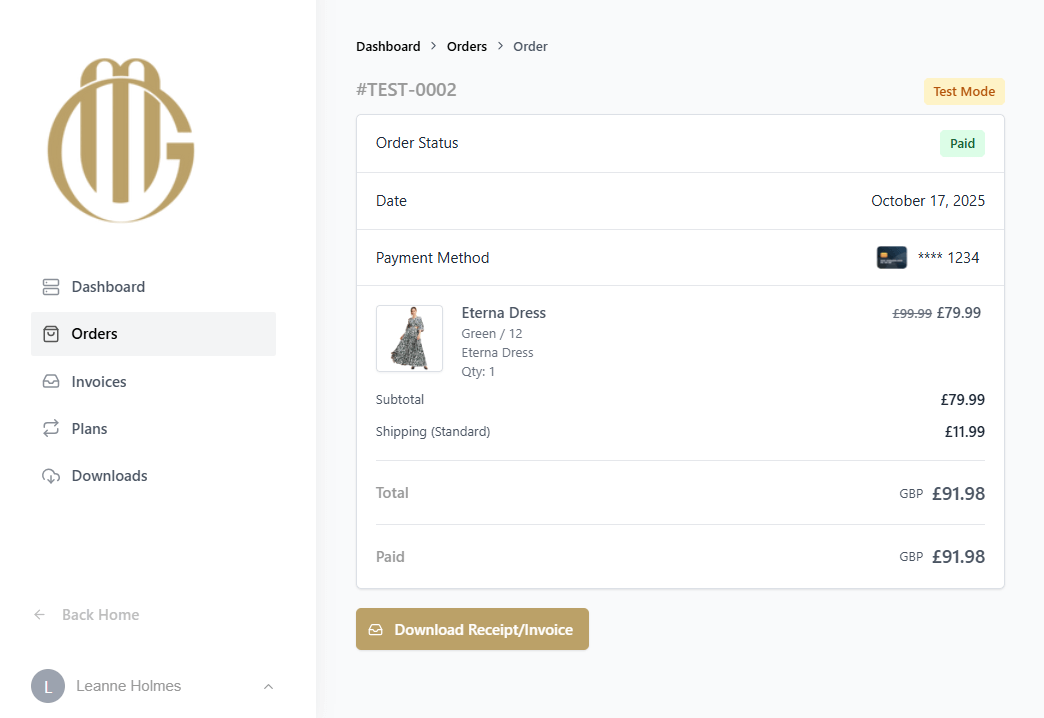Click the Downloads cloud icon

[x=51, y=476]
